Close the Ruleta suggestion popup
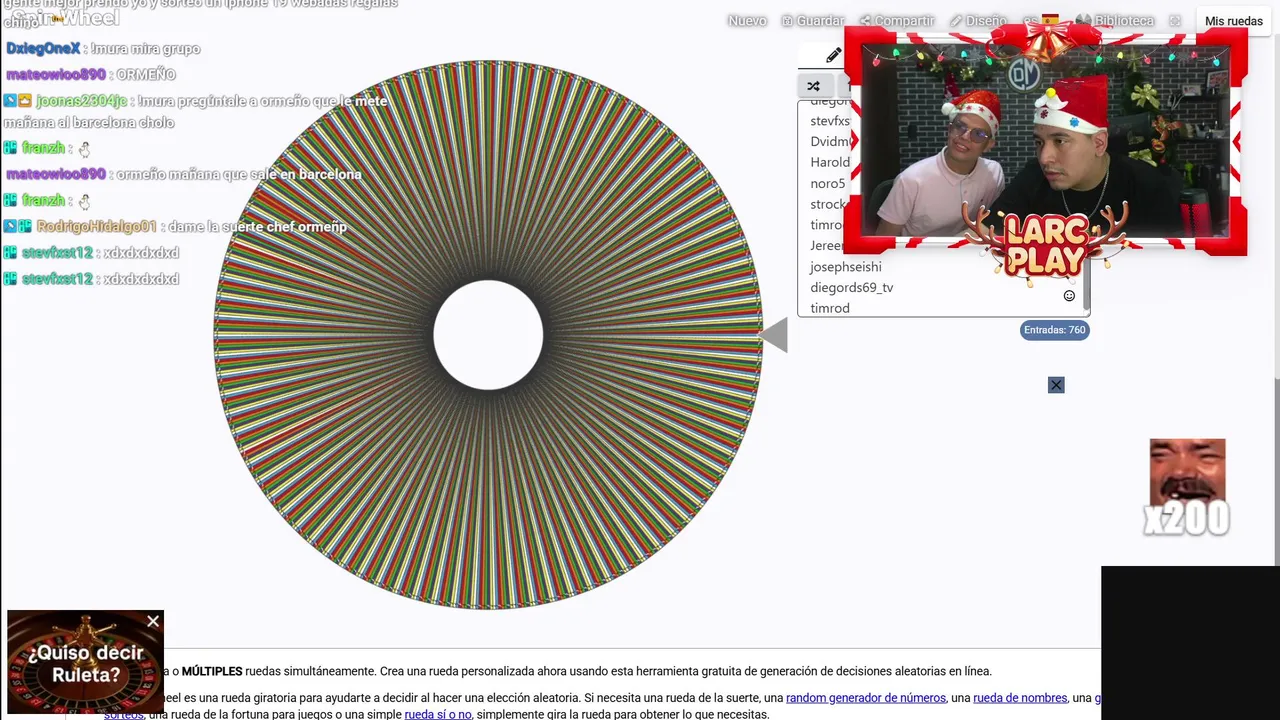1280x720 pixels. (x=153, y=622)
